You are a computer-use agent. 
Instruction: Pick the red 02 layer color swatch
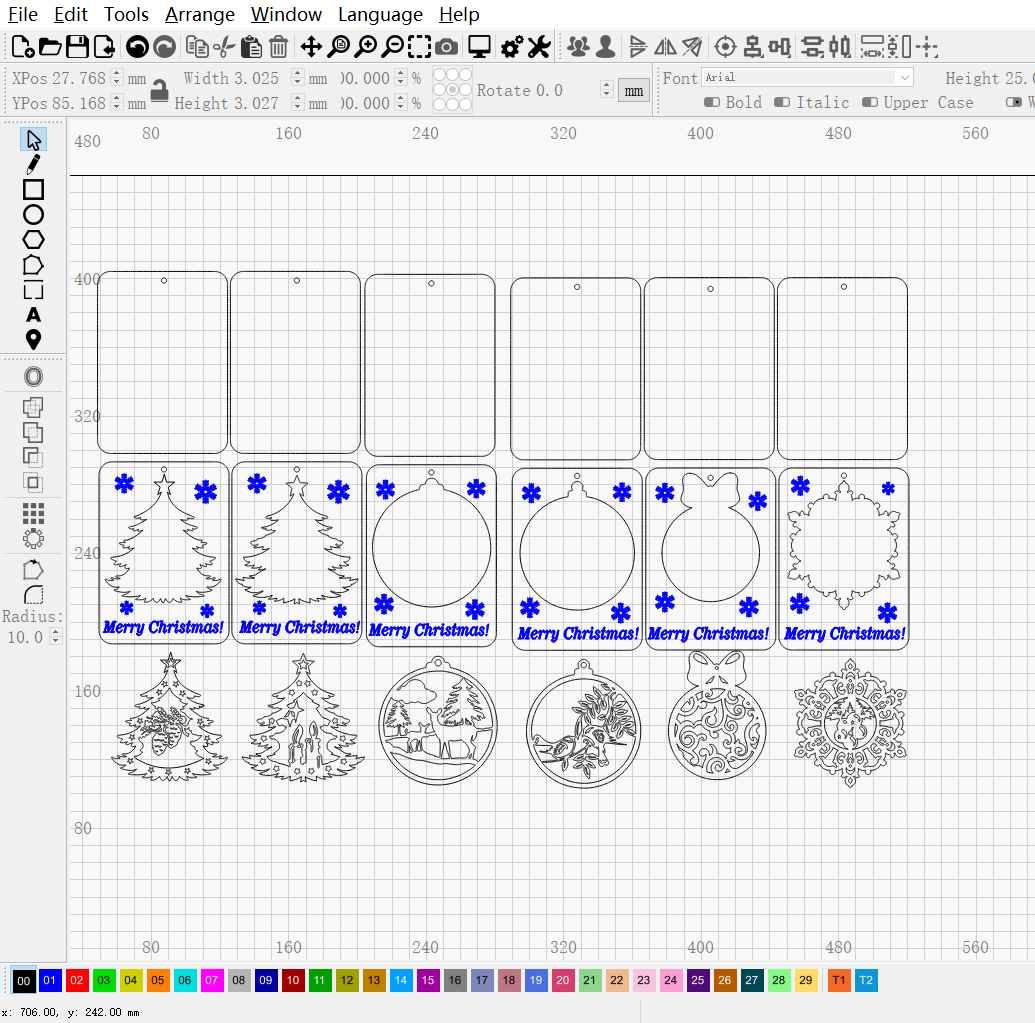[x=77, y=981]
